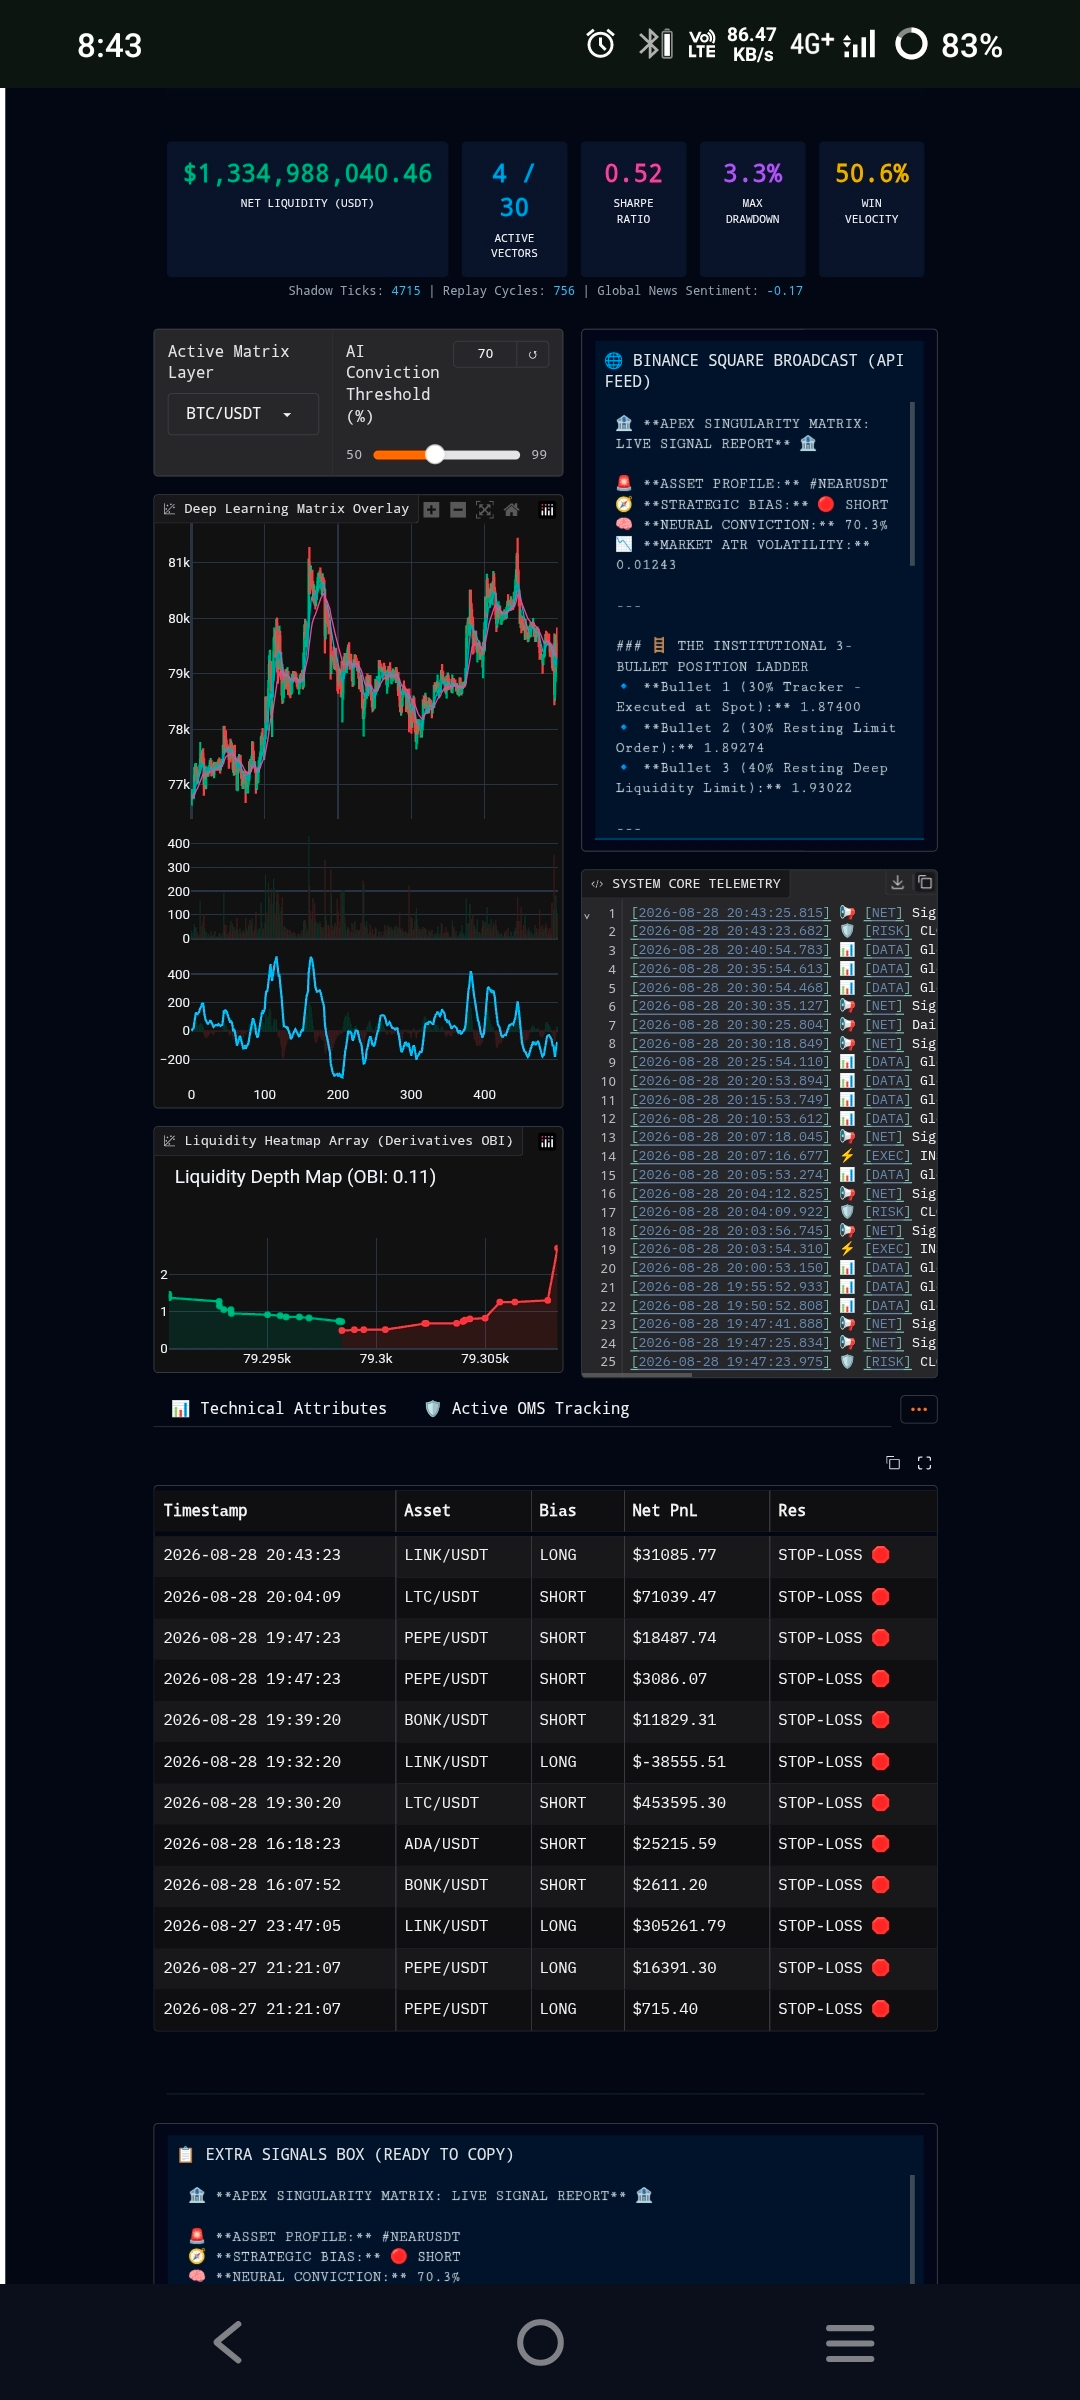Move the AI Conviction Threshold slider handle
This screenshot has width=1080, height=2400.
click(x=434, y=455)
